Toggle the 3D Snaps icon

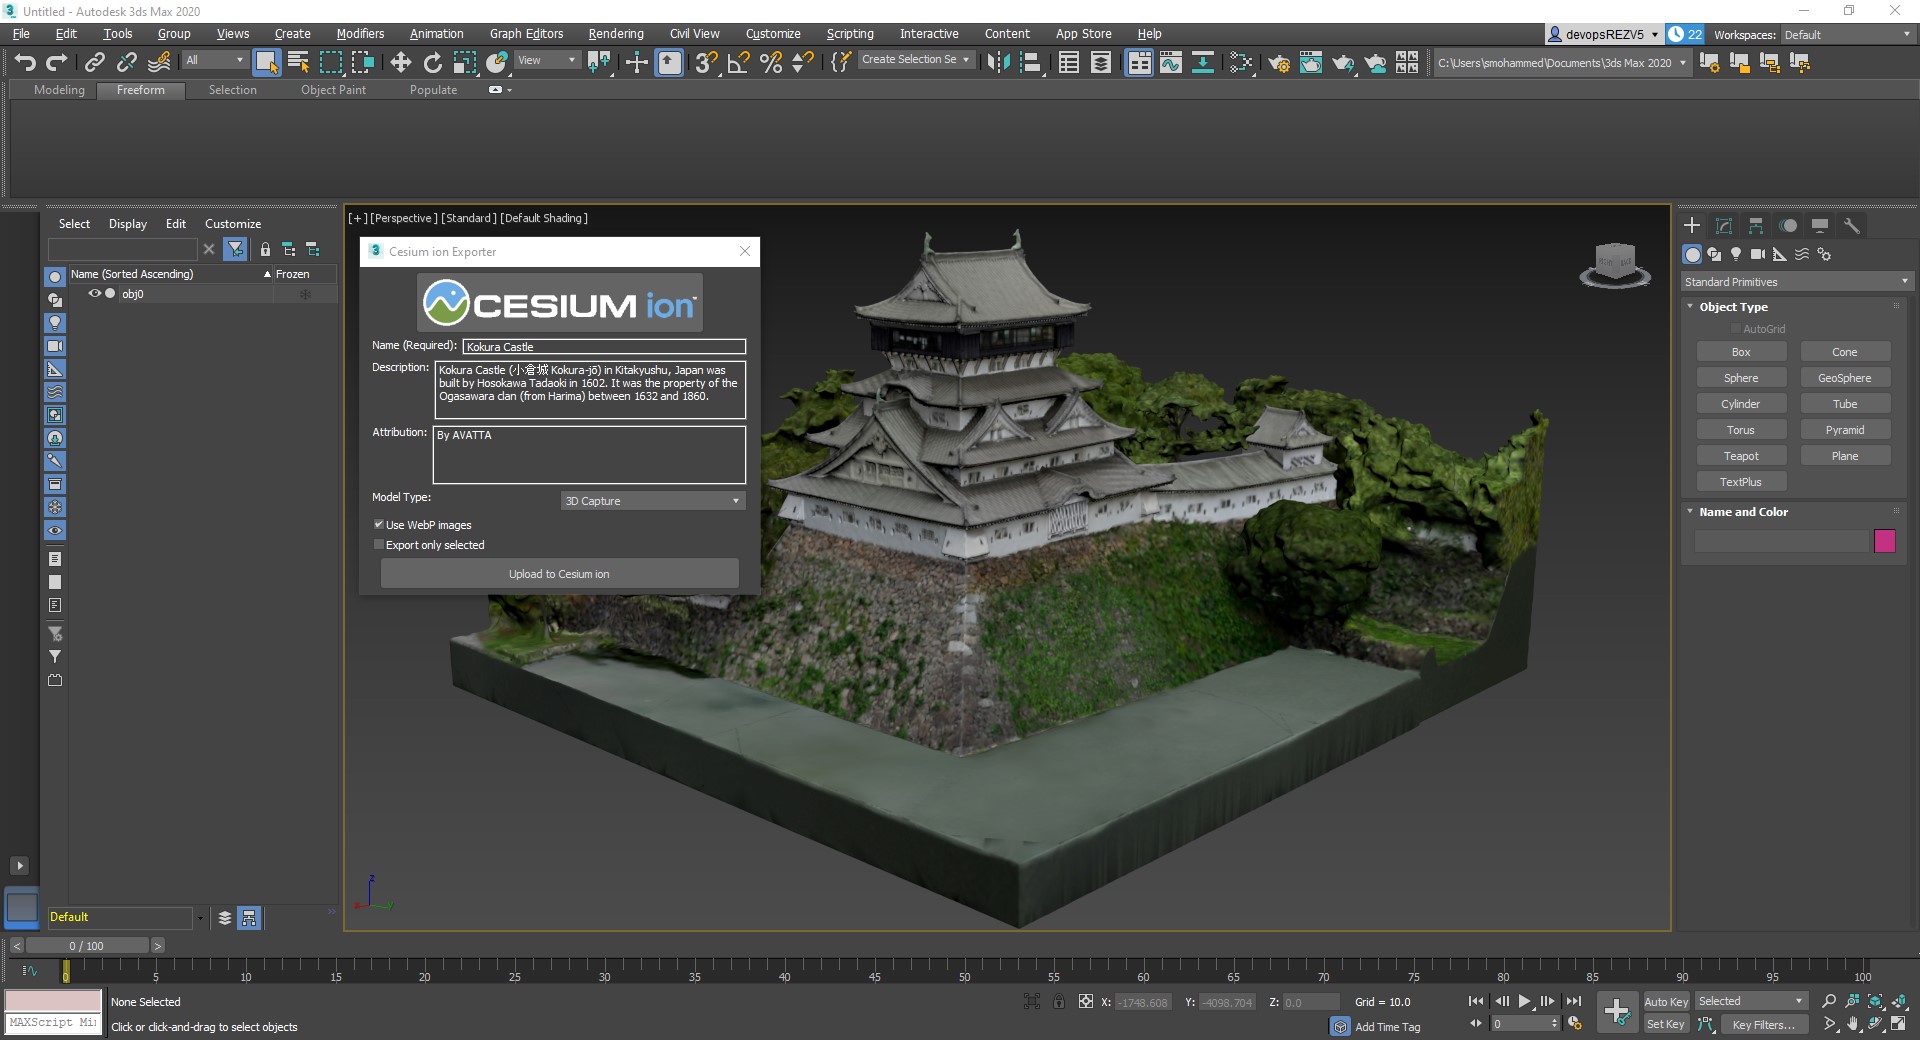[705, 62]
